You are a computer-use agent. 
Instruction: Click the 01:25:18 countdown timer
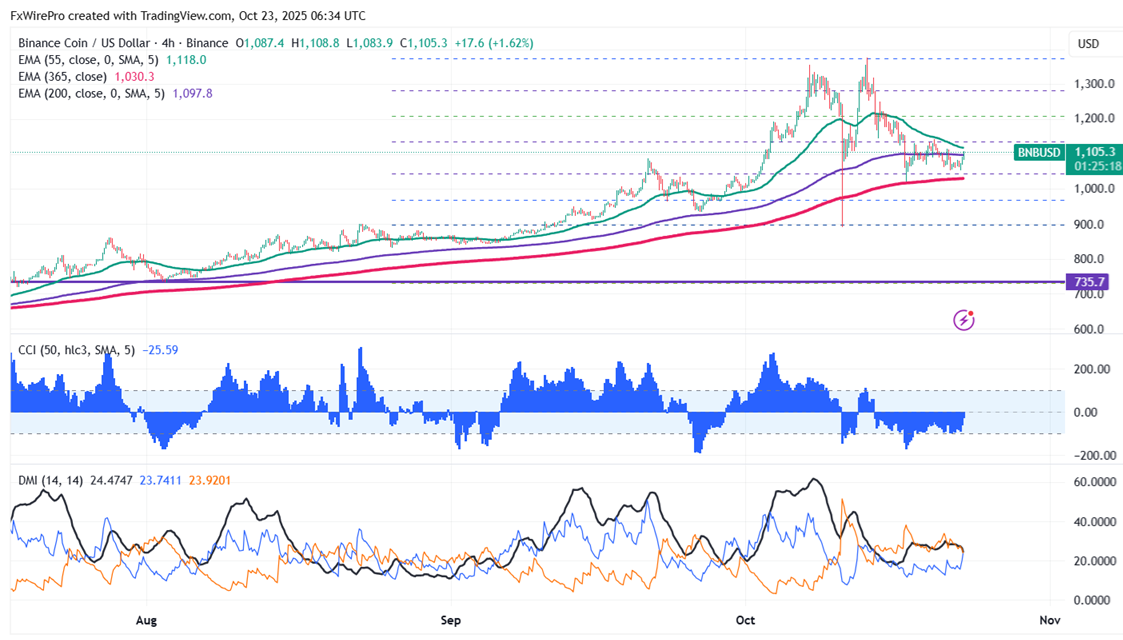point(1098,166)
